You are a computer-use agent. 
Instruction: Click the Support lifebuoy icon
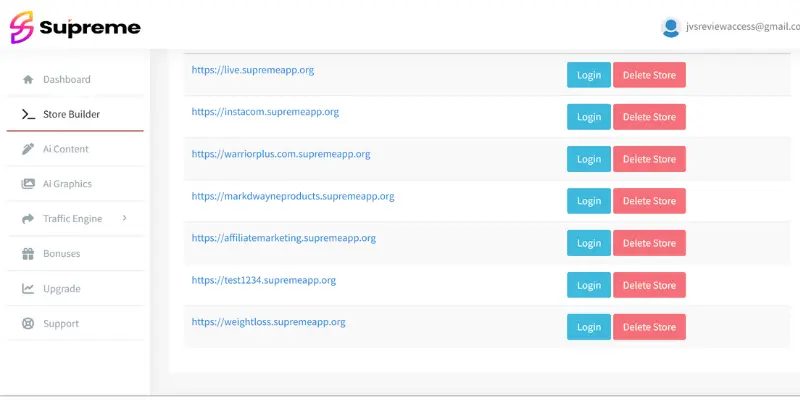pos(28,323)
